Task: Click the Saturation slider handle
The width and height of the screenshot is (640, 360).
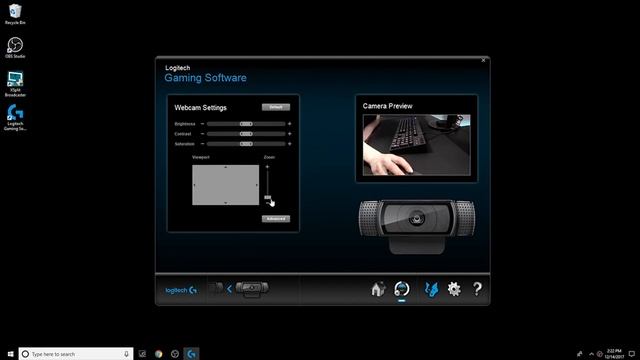Action: tap(246, 144)
